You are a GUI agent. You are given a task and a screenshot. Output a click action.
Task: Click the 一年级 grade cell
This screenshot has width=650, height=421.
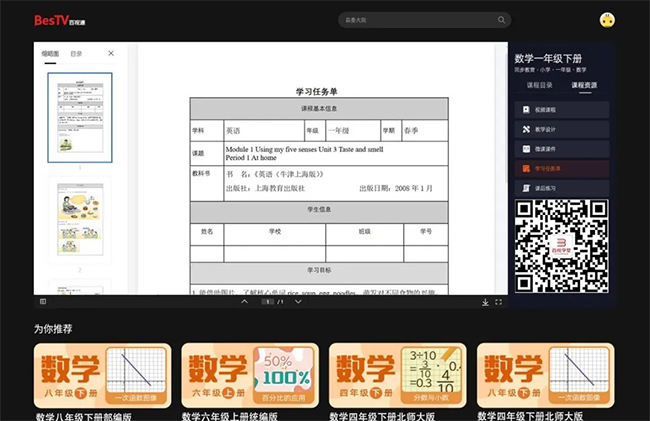coord(353,131)
